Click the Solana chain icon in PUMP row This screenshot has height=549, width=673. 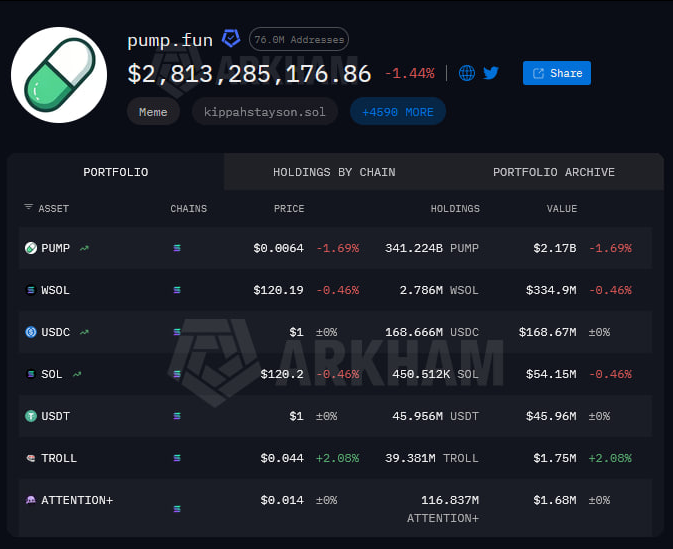click(x=177, y=248)
